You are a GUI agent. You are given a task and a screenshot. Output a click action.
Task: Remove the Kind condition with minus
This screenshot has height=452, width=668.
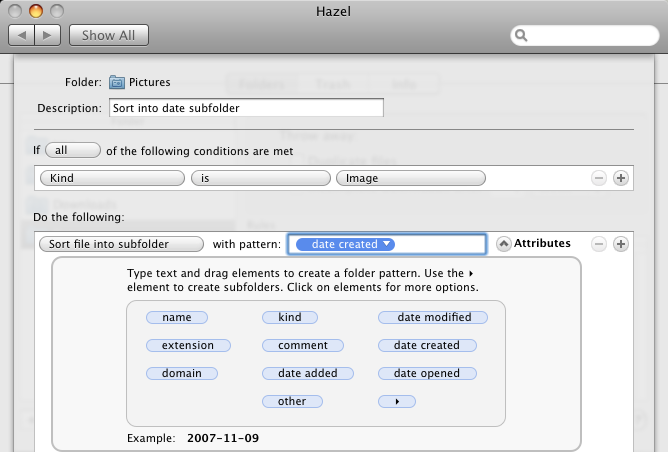click(x=599, y=178)
